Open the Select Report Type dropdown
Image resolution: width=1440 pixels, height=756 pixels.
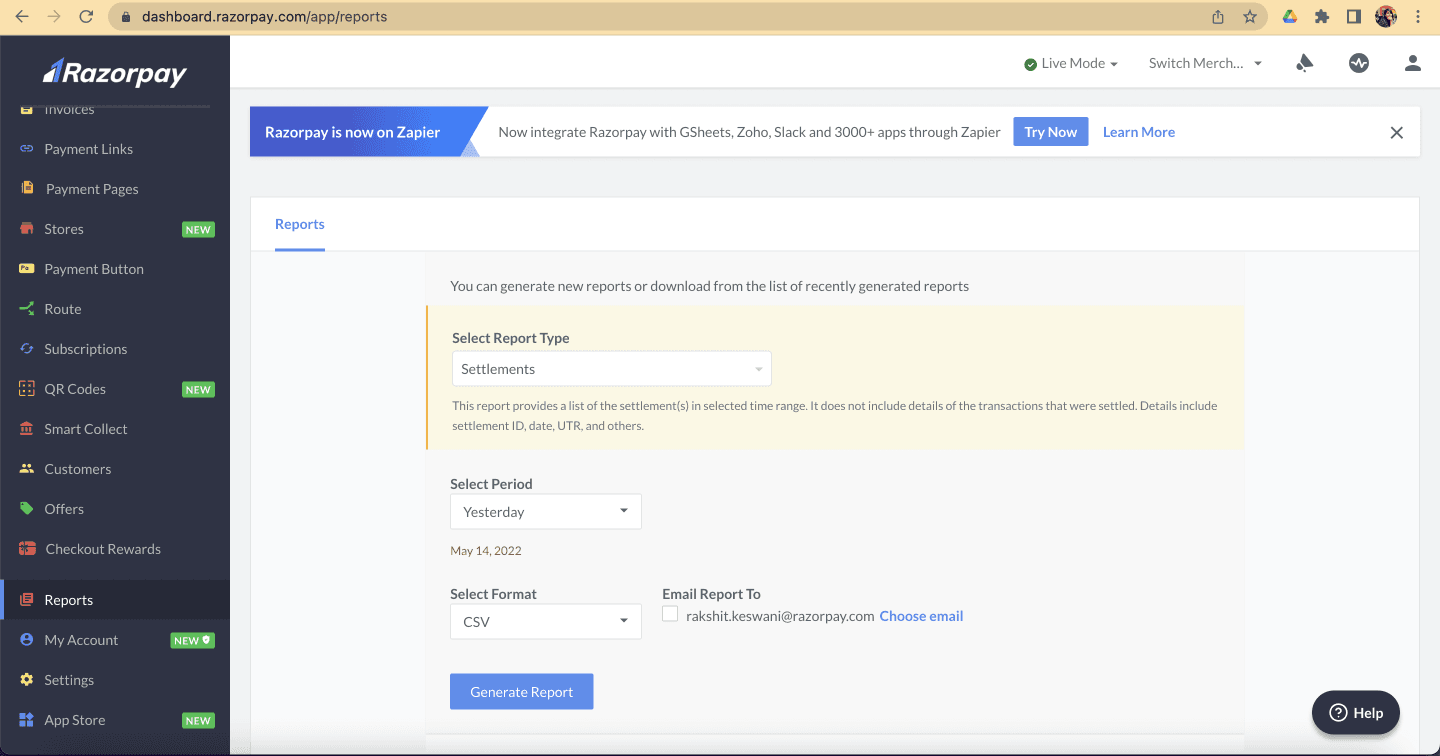[x=612, y=369]
